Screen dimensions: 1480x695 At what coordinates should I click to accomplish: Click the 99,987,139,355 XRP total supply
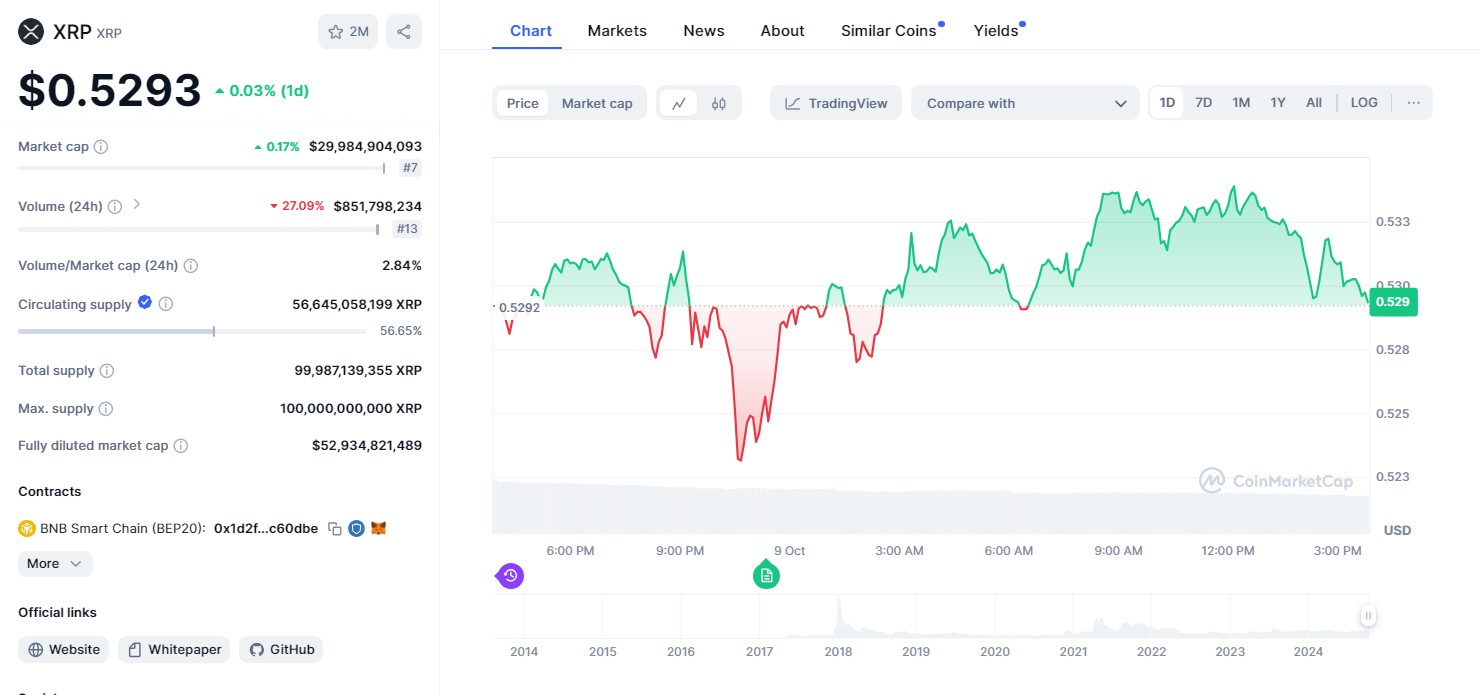tap(358, 371)
